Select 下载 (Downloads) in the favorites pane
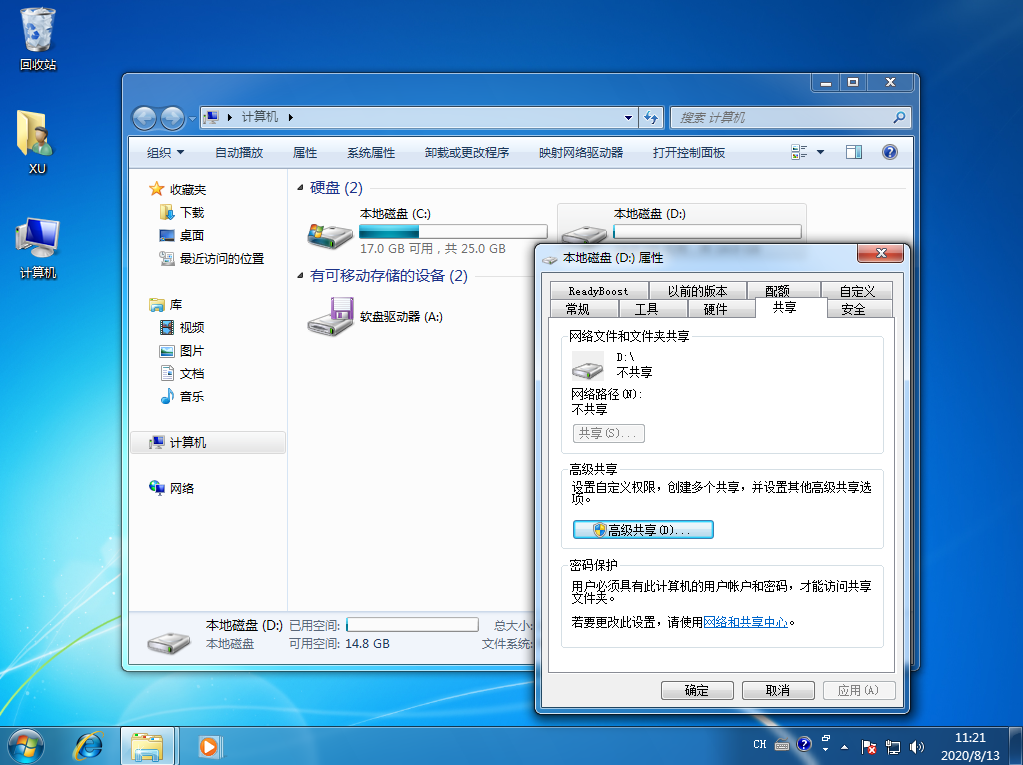The height and width of the screenshot is (765, 1023). pyautogui.click(x=191, y=212)
